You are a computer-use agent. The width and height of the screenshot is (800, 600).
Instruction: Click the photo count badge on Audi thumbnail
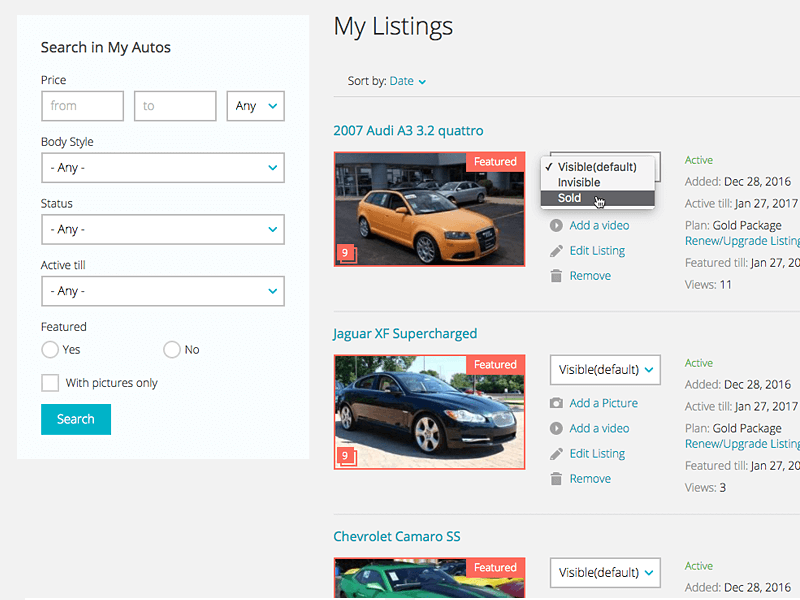[x=346, y=253]
